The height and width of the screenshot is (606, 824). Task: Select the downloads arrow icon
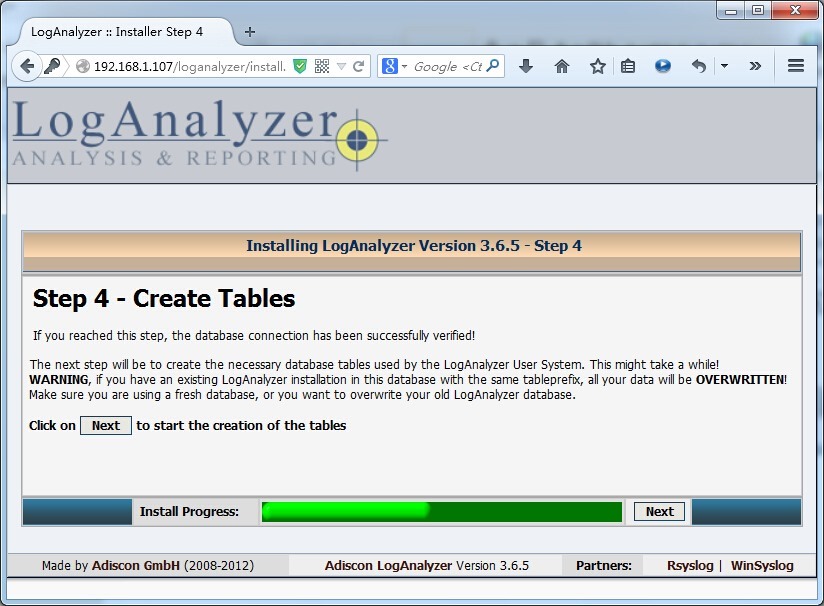(x=526, y=66)
